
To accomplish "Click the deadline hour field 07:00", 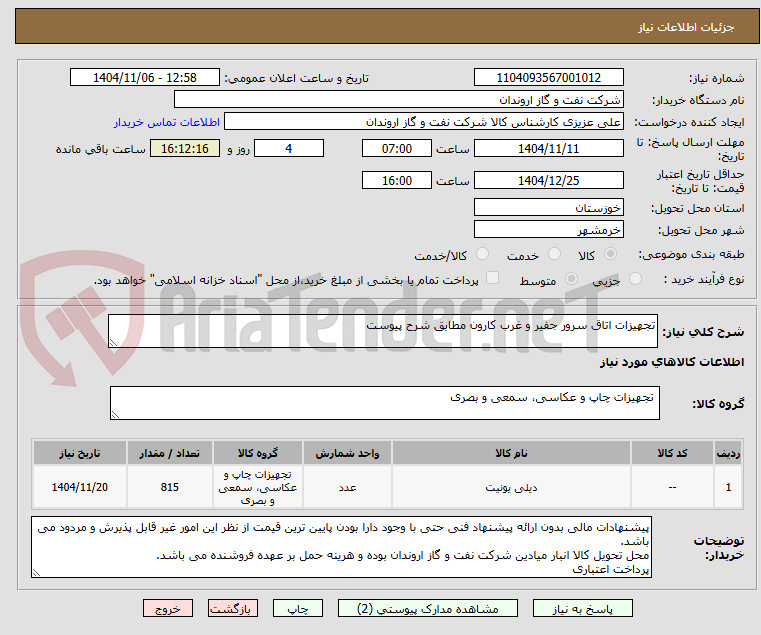I will (397, 148).
